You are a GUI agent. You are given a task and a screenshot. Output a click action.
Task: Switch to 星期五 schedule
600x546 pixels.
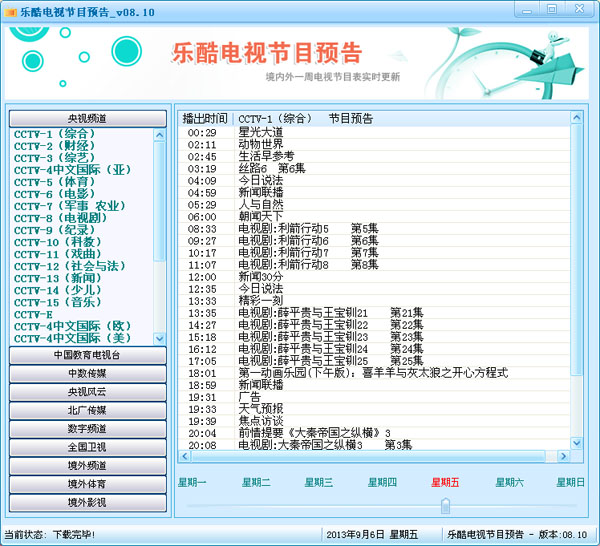click(445, 482)
